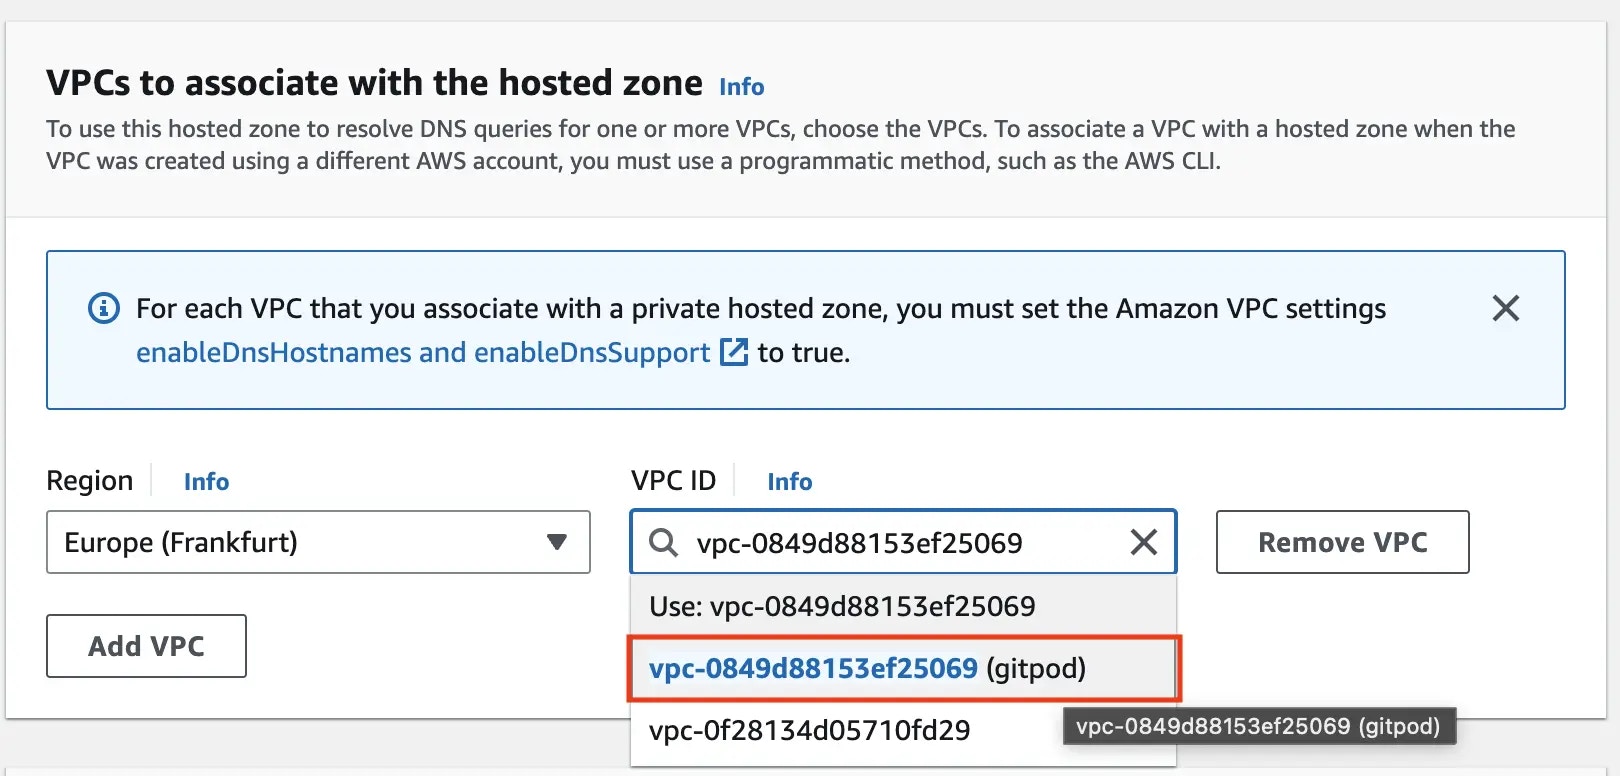Click the Region field label
This screenshot has height=776, width=1620.
pyautogui.click(x=89, y=481)
